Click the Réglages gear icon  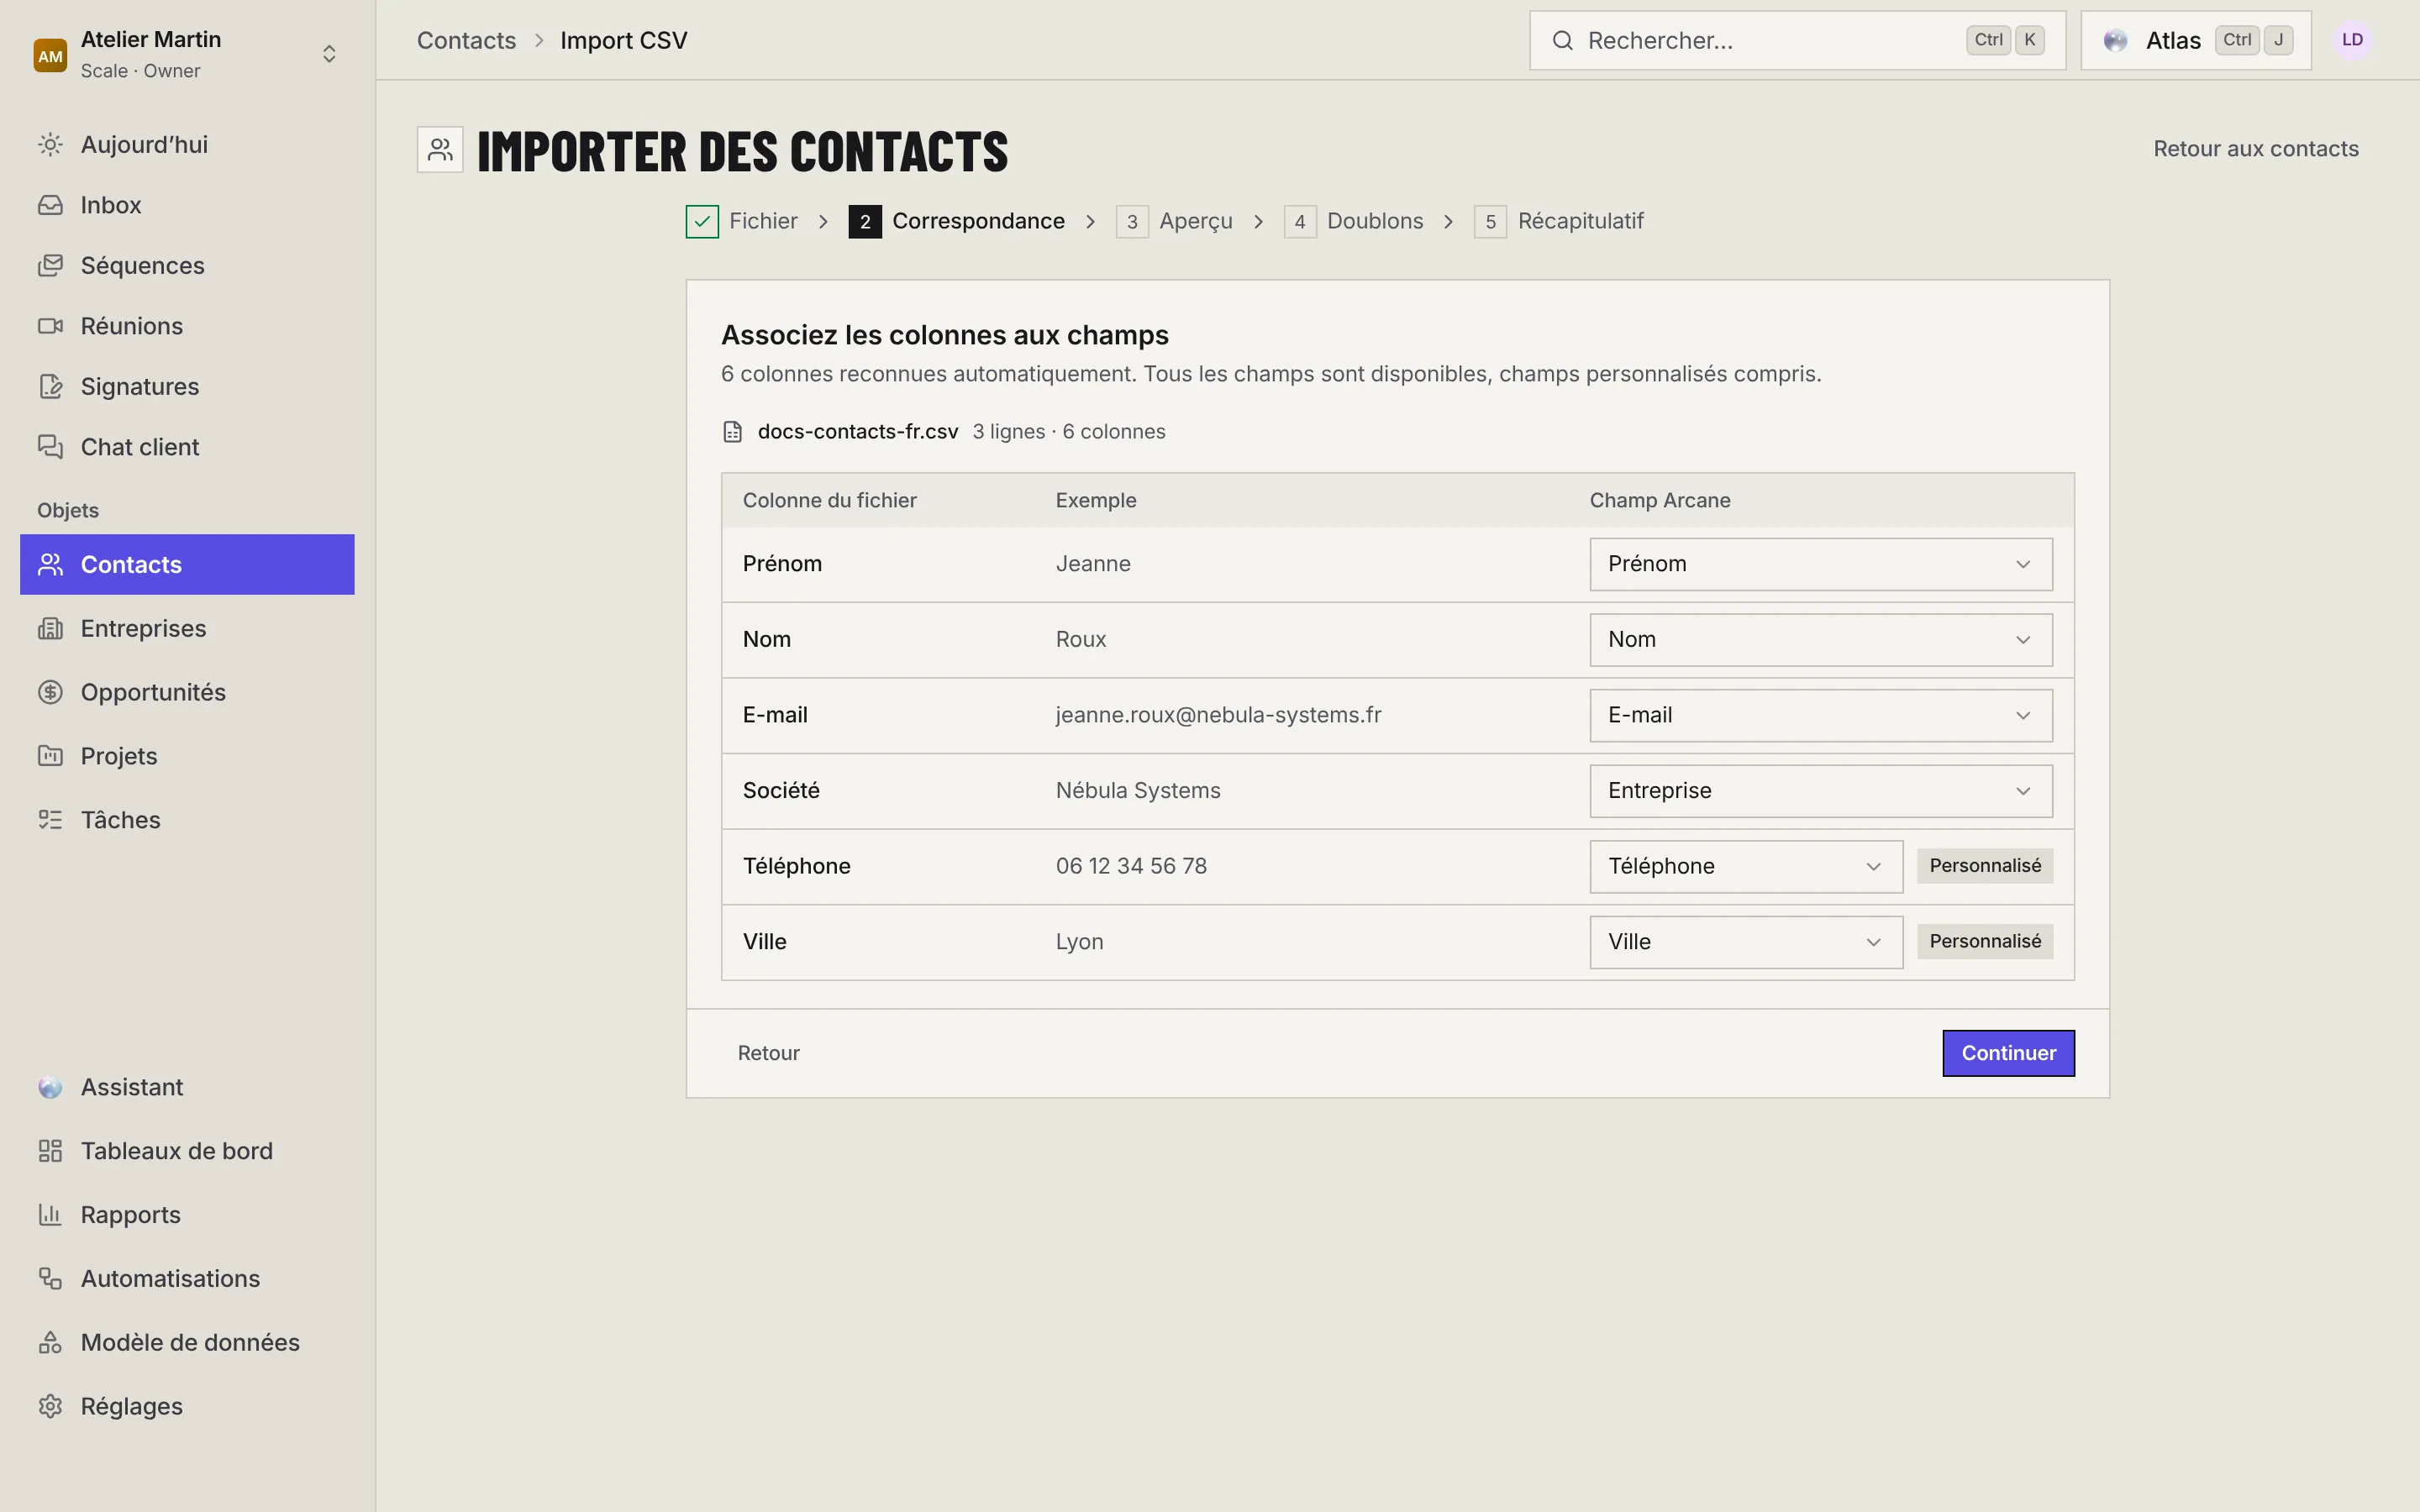click(x=50, y=1406)
